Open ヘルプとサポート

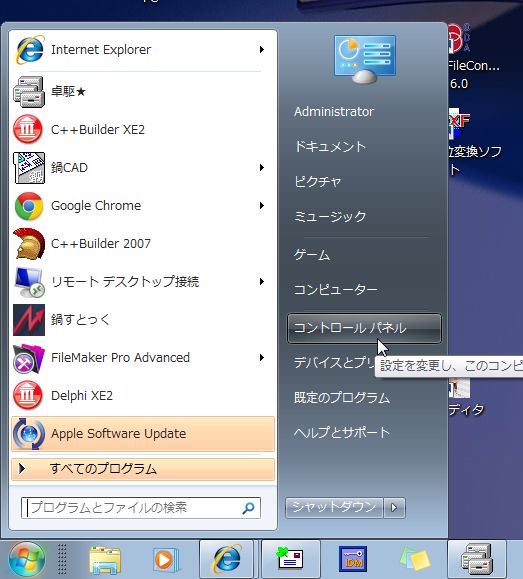point(342,432)
